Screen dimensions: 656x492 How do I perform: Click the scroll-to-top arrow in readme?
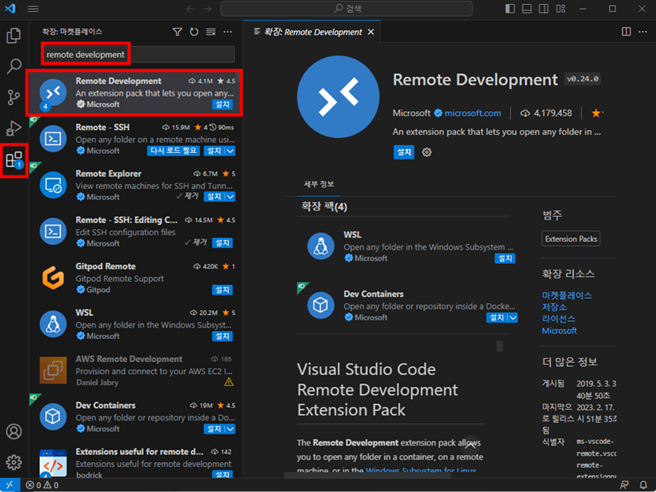tap(470, 445)
